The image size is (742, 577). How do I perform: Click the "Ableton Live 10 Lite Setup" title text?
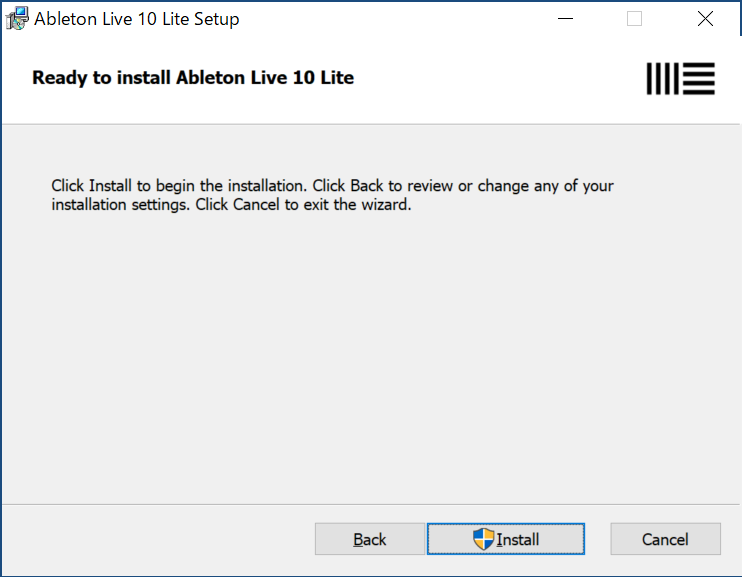click(x=137, y=19)
